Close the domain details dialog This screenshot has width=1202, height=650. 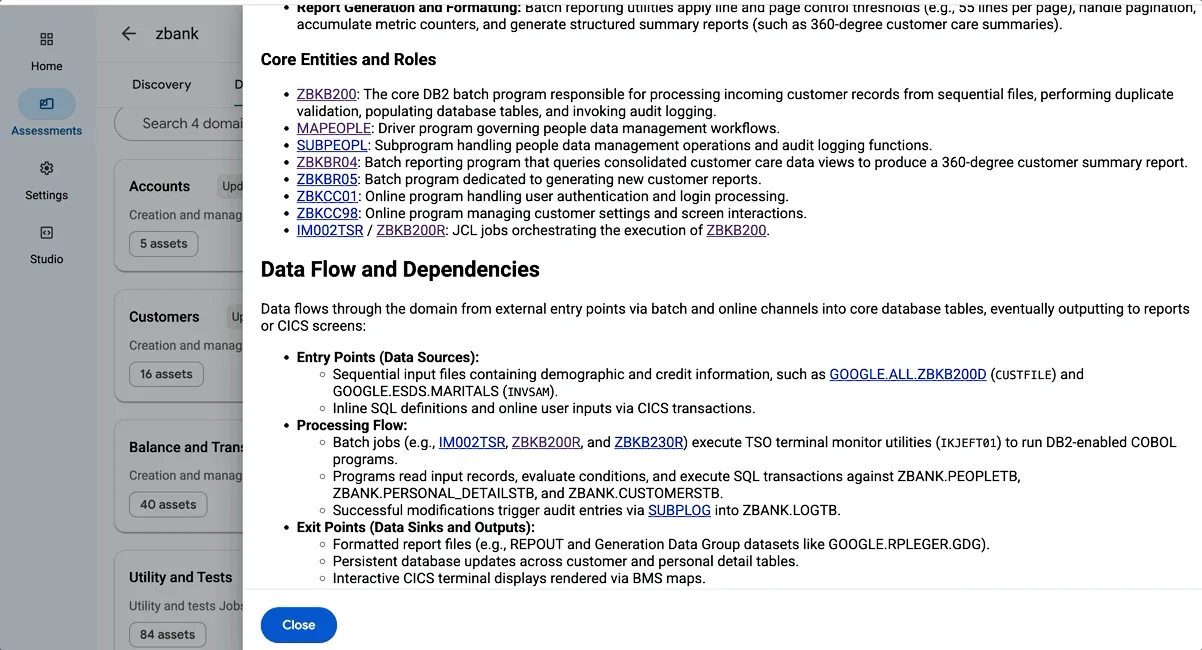click(x=299, y=625)
